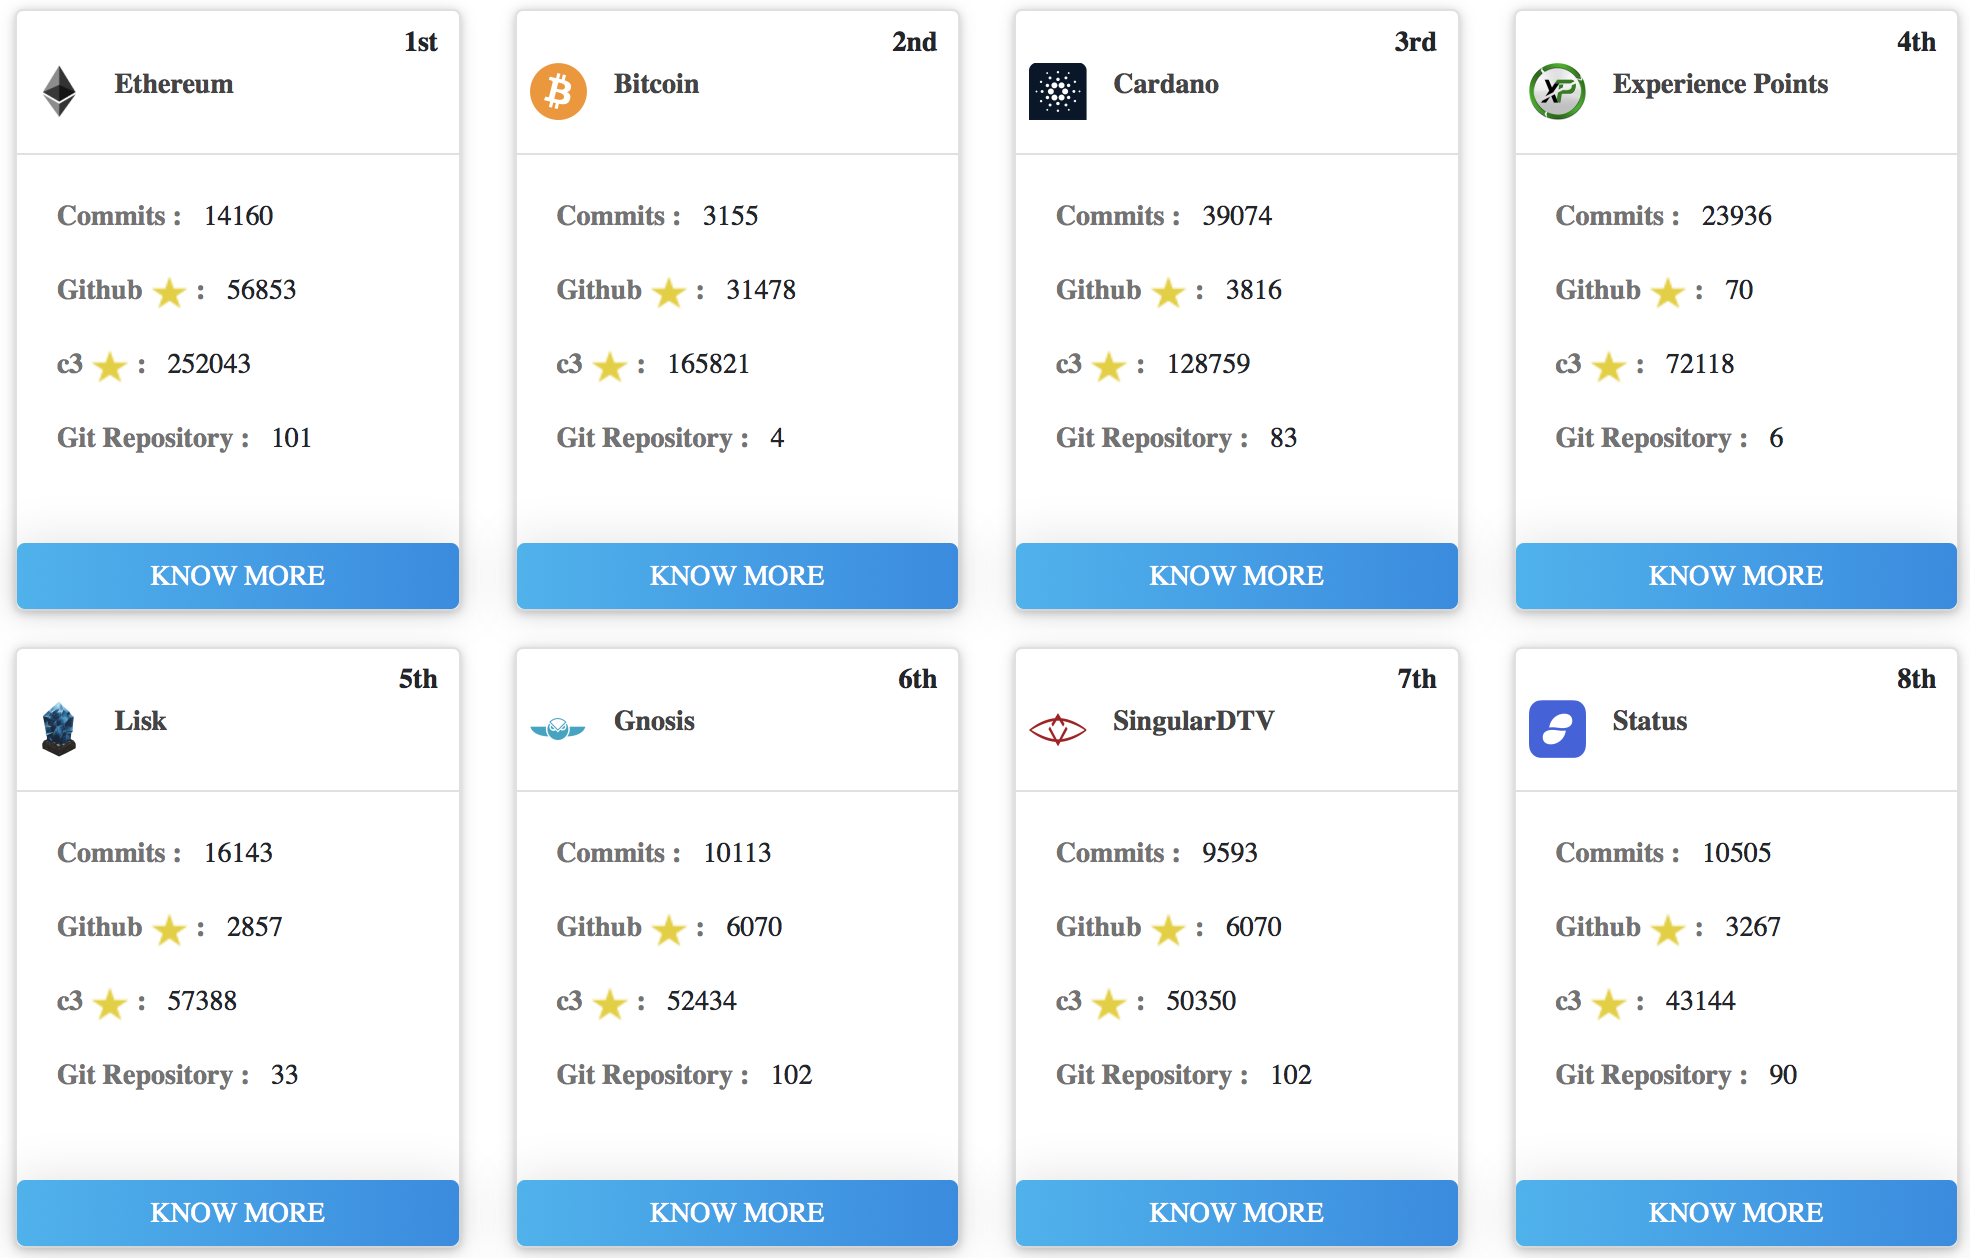Click SingularDTV commits value 9593
The height and width of the screenshot is (1258, 1970).
pyautogui.click(x=1230, y=853)
